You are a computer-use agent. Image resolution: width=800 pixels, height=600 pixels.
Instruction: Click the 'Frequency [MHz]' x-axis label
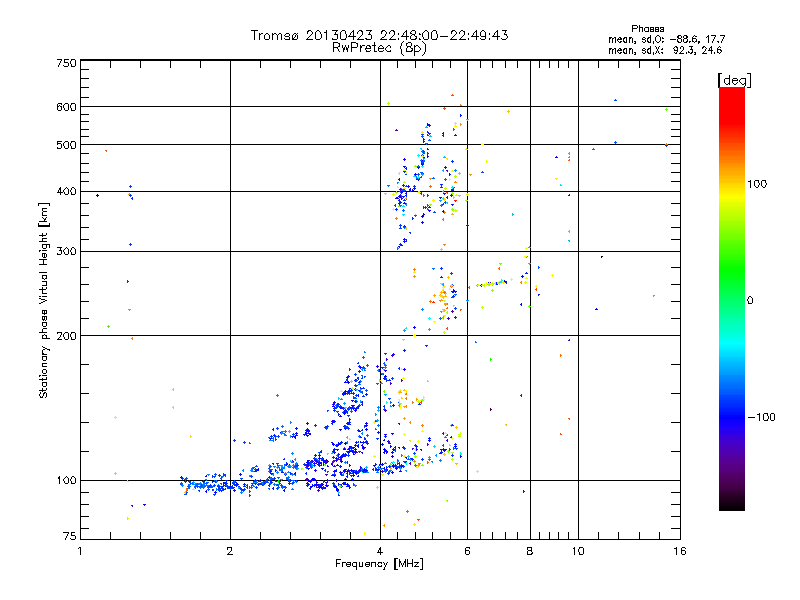point(379,564)
